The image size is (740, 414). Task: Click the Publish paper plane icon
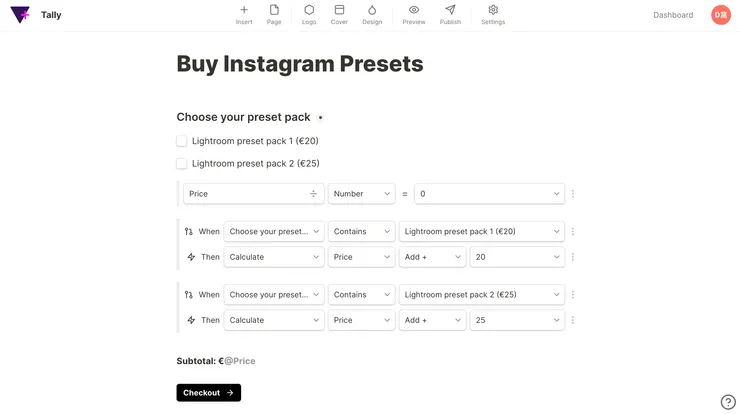(x=450, y=10)
